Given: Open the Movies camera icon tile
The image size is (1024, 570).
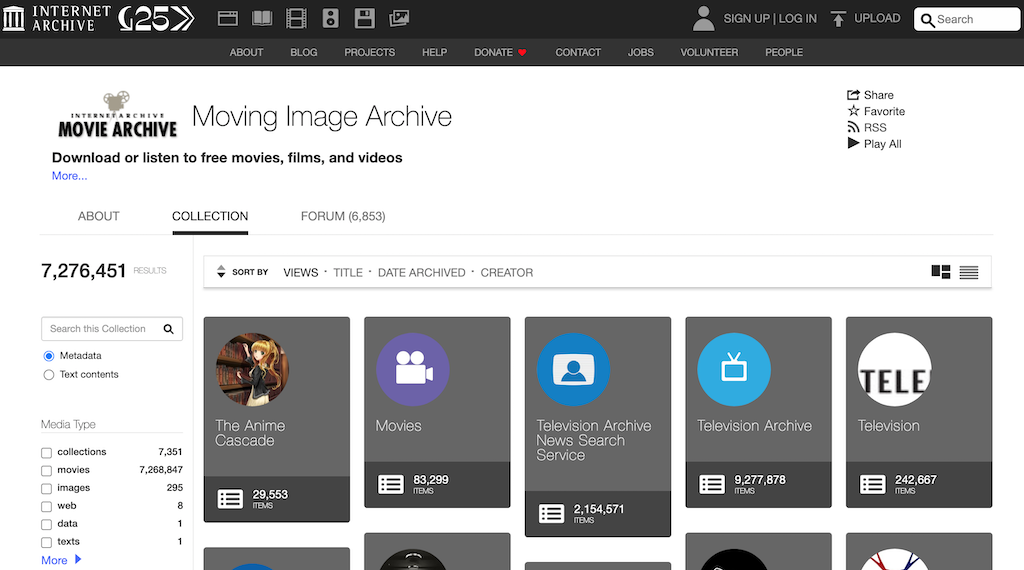Looking at the screenshot, I should [413, 370].
